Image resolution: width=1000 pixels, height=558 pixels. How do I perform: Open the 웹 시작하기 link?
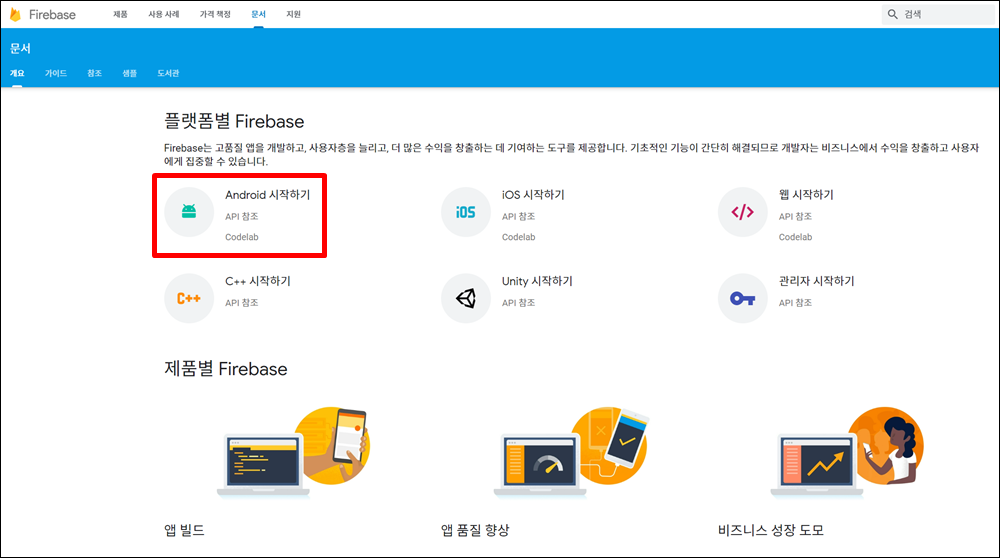tap(806, 195)
